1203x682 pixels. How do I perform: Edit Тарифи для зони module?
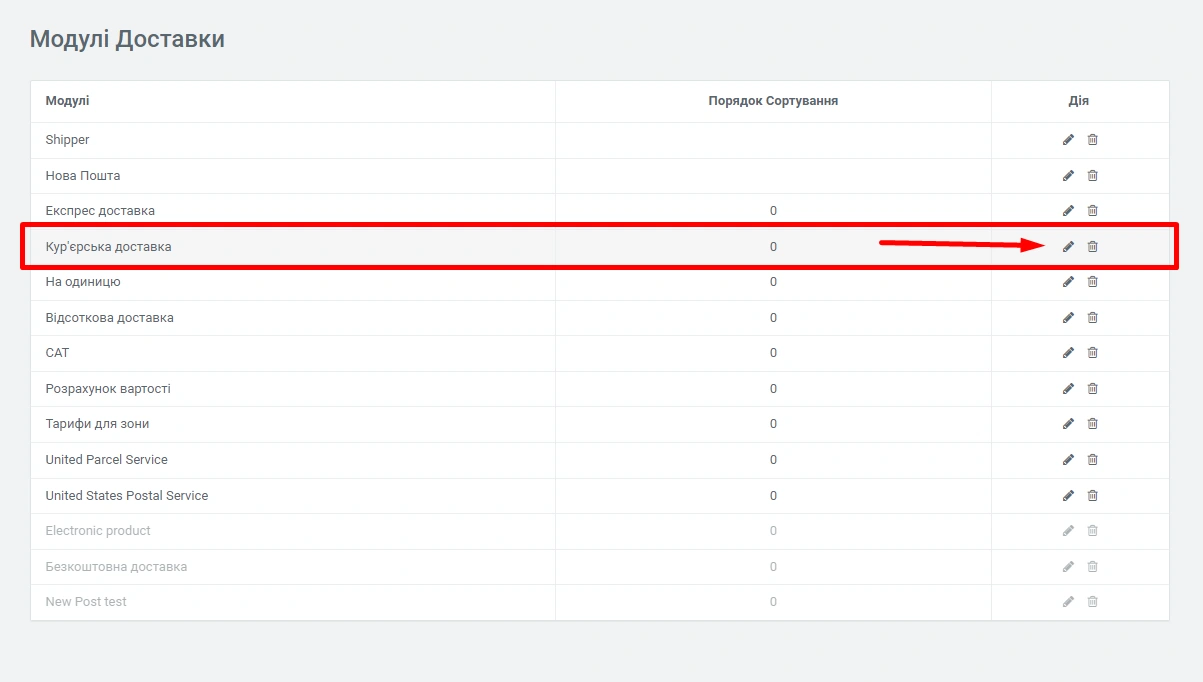pos(1068,424)
